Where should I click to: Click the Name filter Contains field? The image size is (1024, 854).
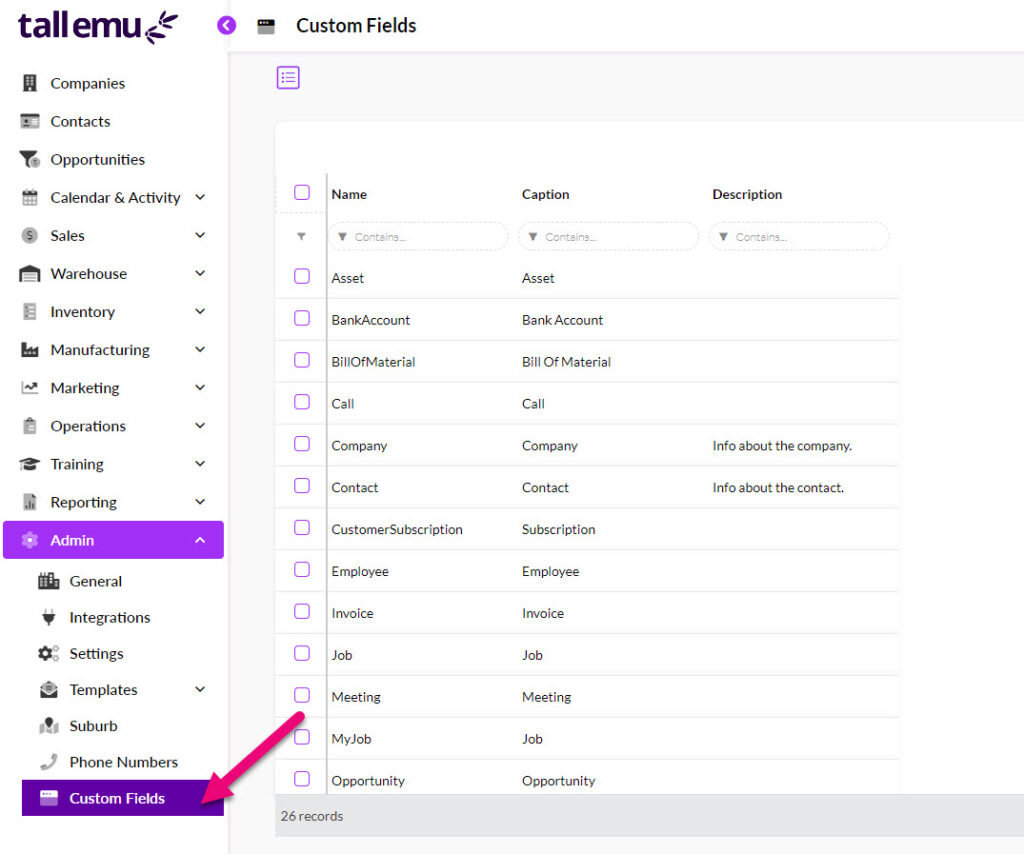(x=419, y=236)
